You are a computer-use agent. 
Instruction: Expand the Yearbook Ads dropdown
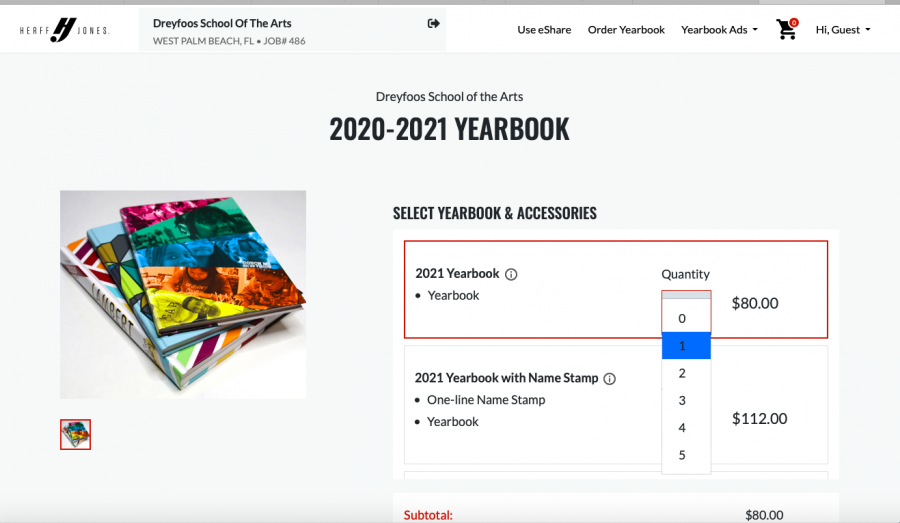[719, 30]
